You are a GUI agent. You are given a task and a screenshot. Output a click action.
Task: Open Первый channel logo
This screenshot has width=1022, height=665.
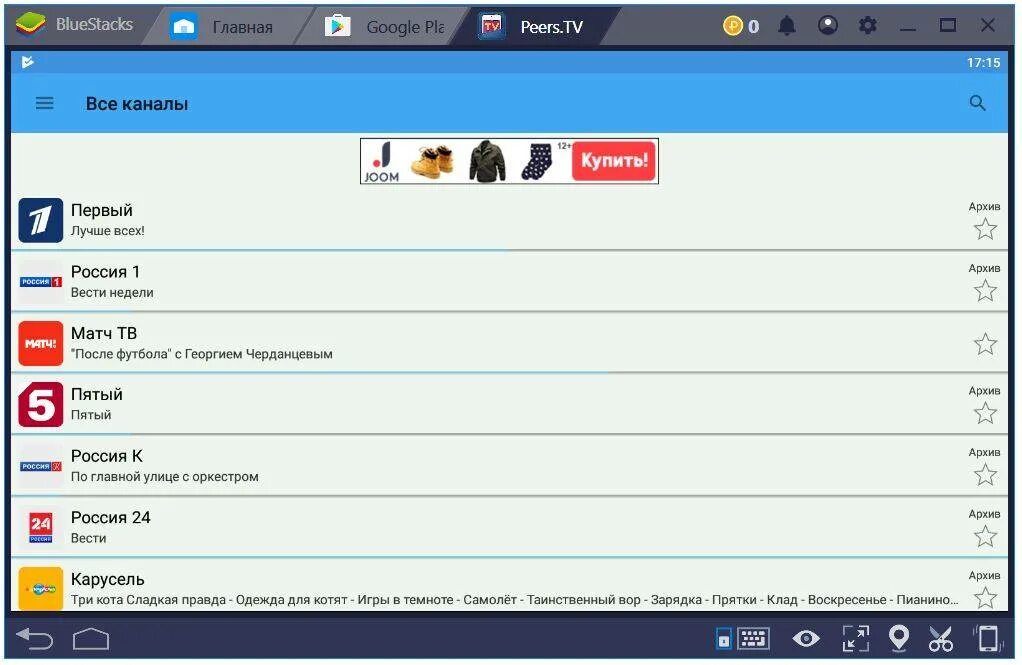[x=40, y=220]
